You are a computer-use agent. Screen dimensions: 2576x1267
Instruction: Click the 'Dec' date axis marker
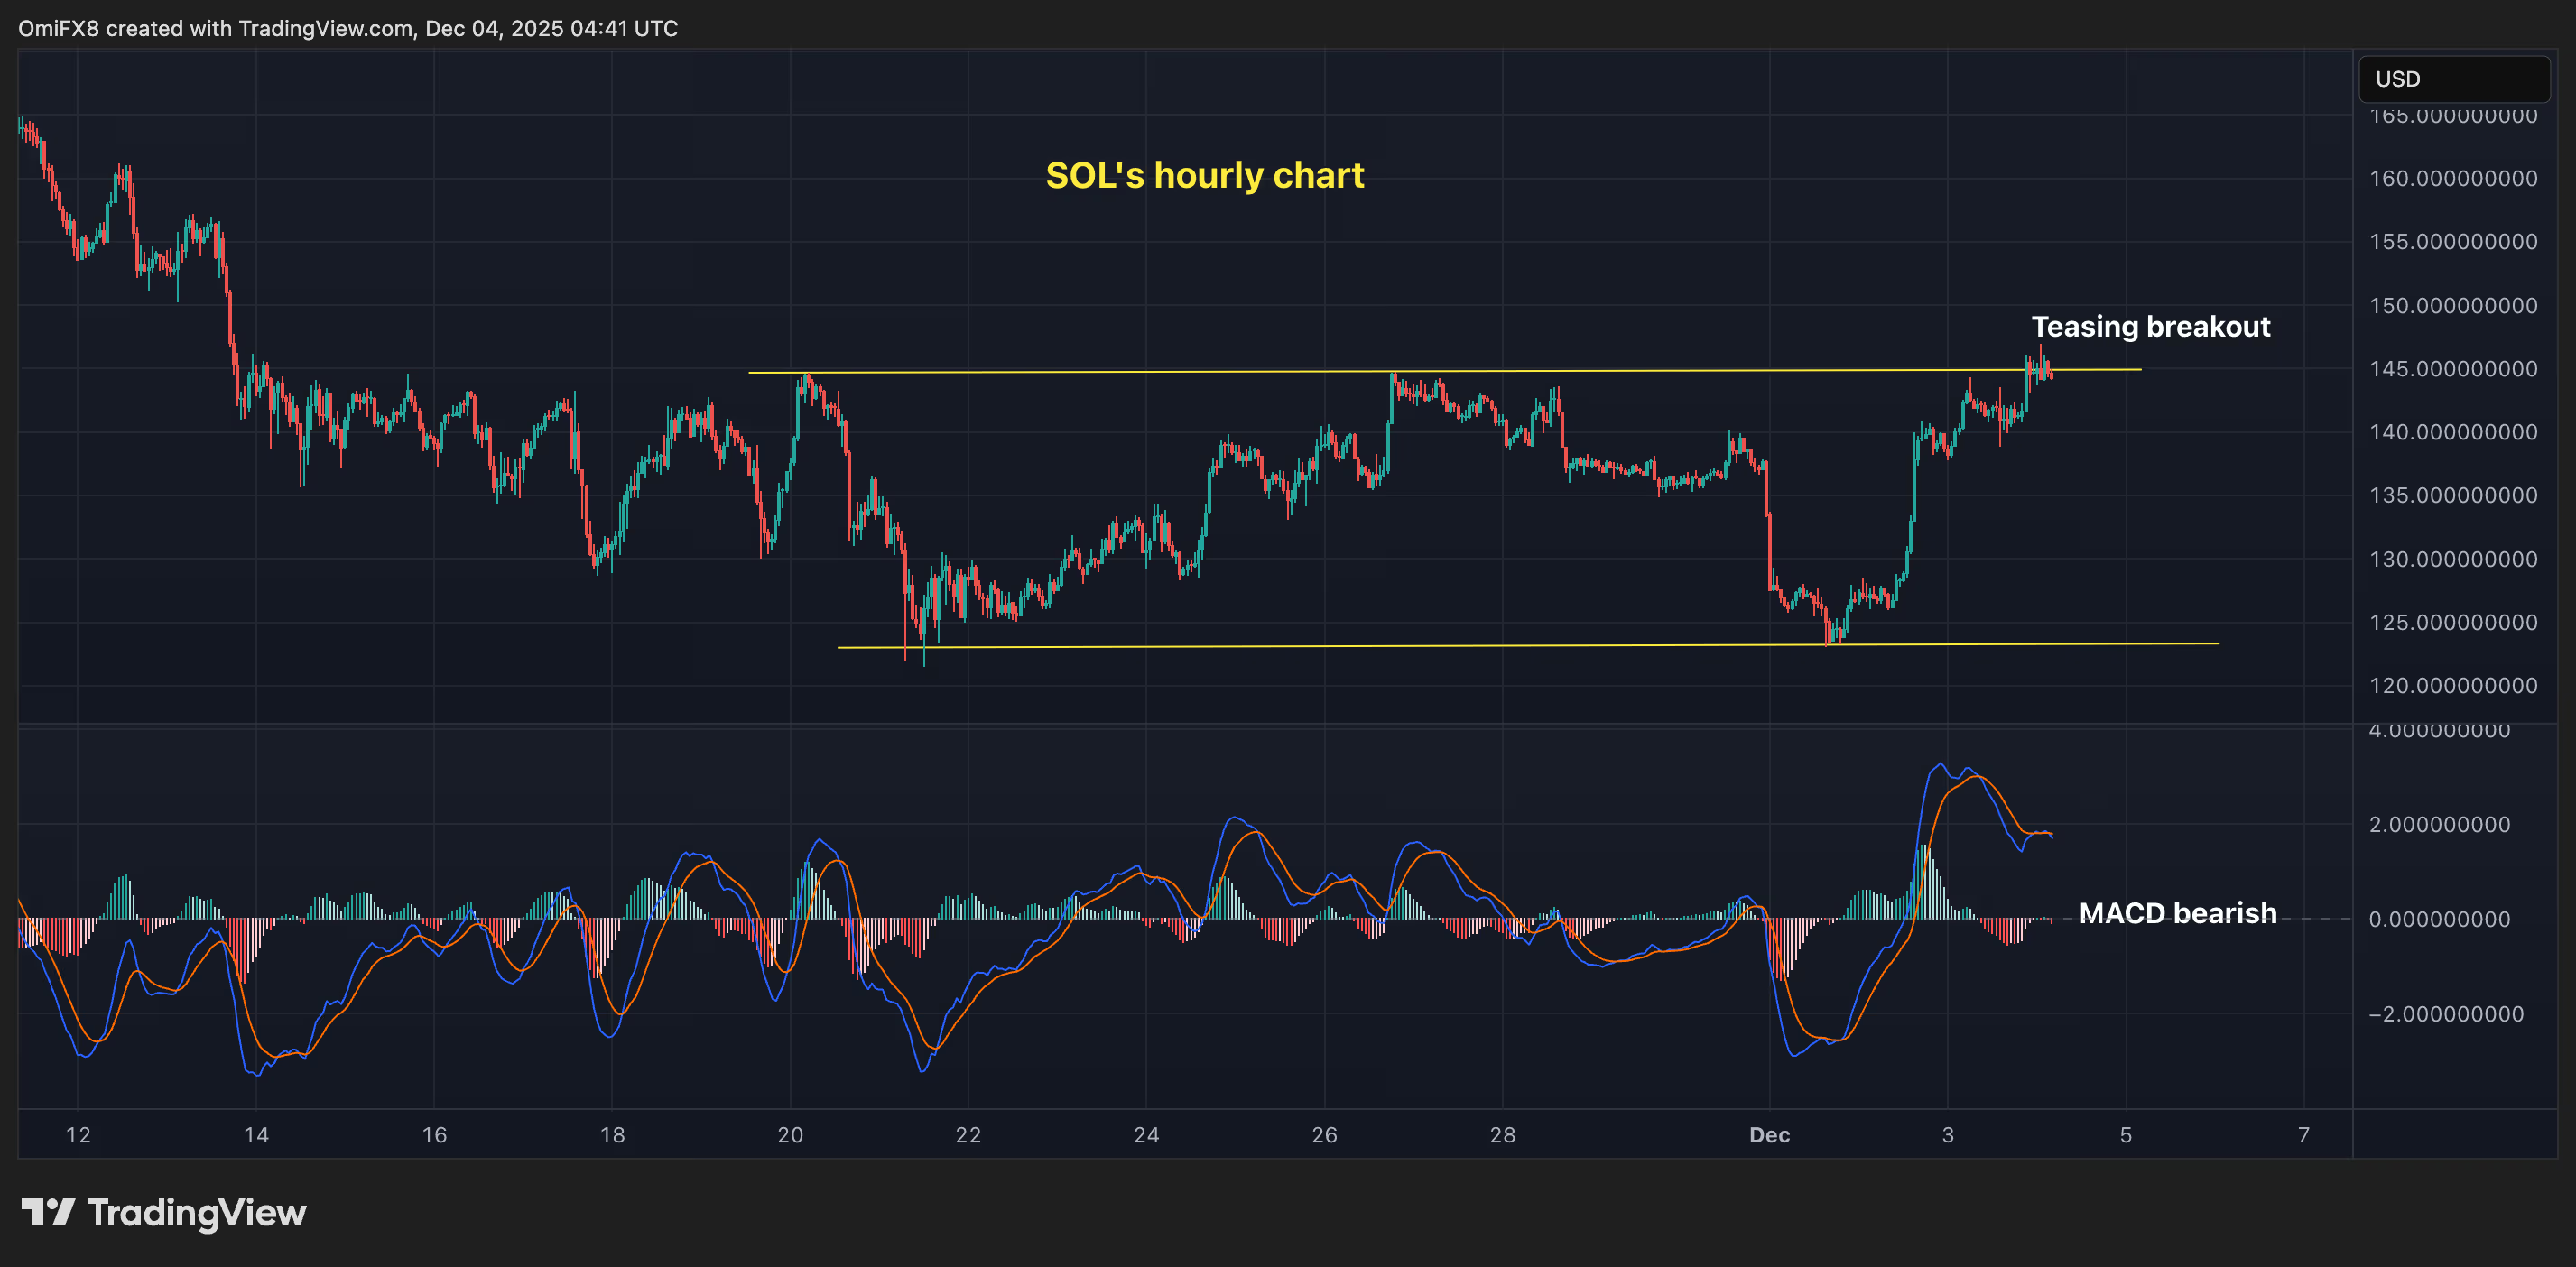click(x=1769, y=1135)
